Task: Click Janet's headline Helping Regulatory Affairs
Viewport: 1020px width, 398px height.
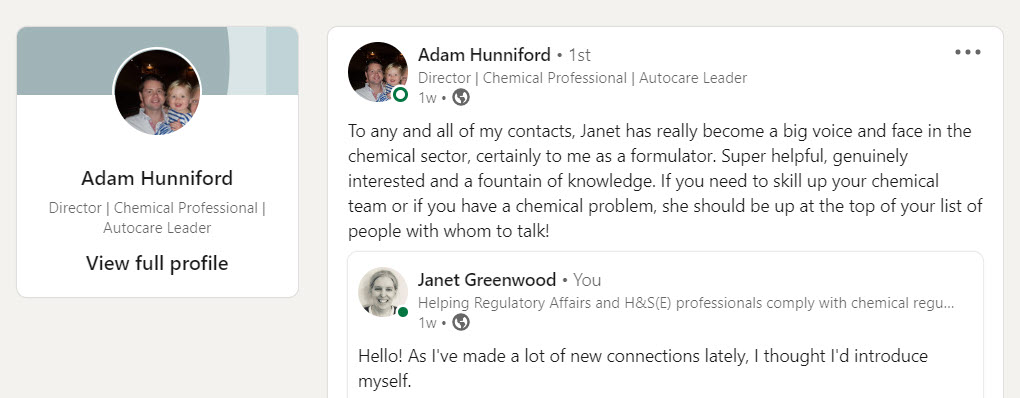Action: pos(686,303)
